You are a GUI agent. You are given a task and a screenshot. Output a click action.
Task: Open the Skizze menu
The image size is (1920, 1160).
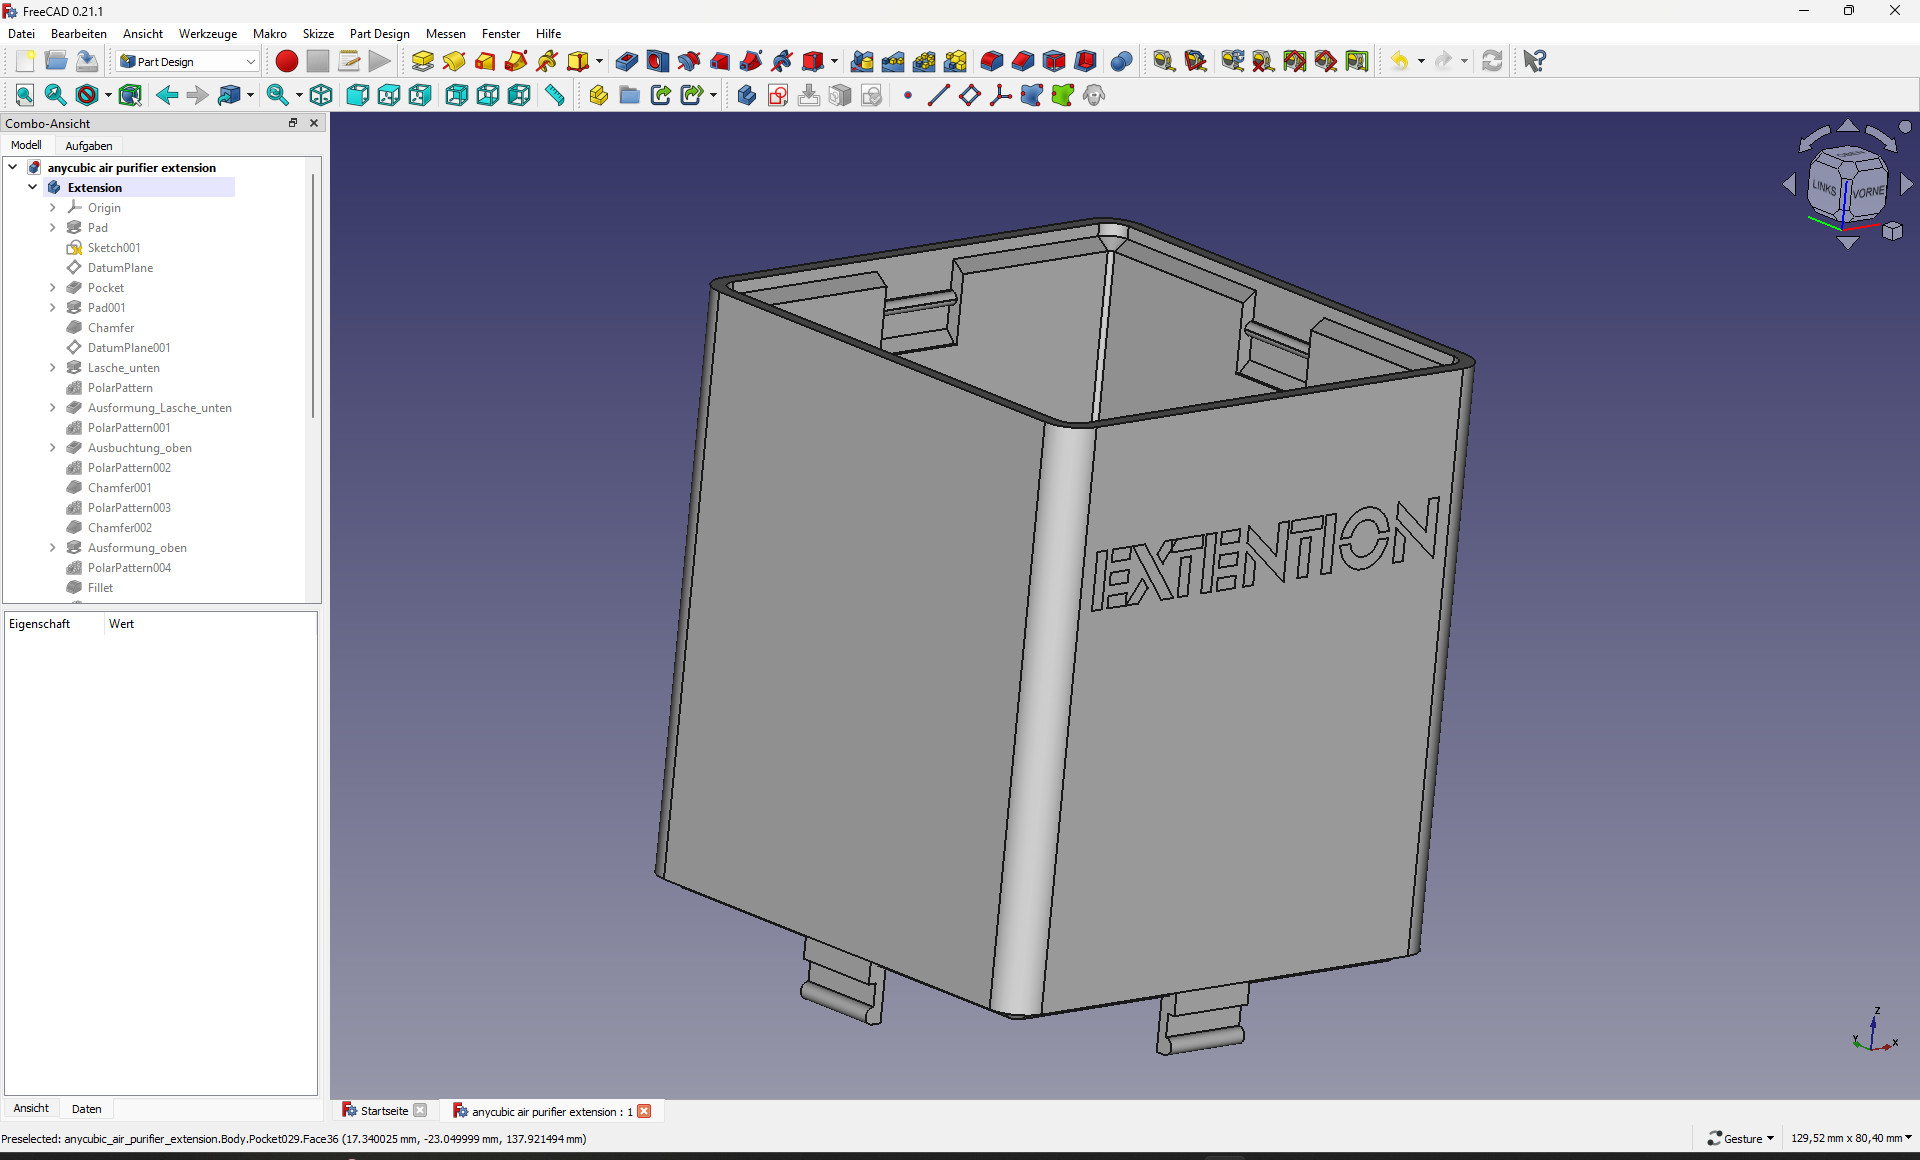pos(318,33)
